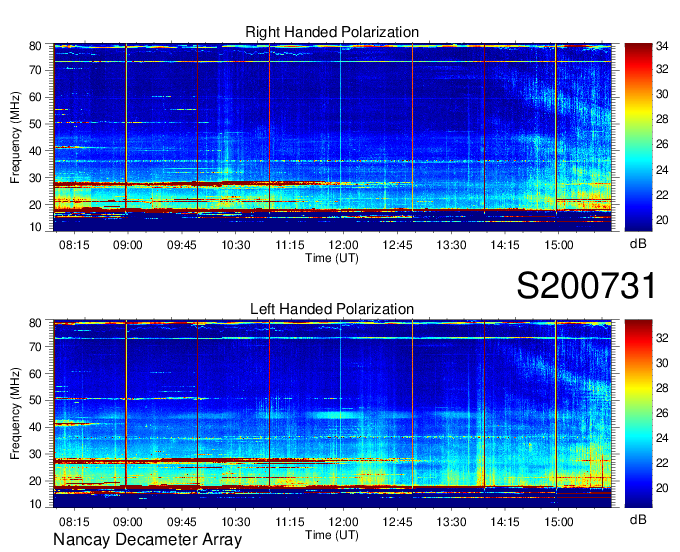The height and width of the screenshot is (552, 680).
Task: Click the 15:00 time tick under Left Handed plot
Action: pyautogui.click(x=559, y=522)
